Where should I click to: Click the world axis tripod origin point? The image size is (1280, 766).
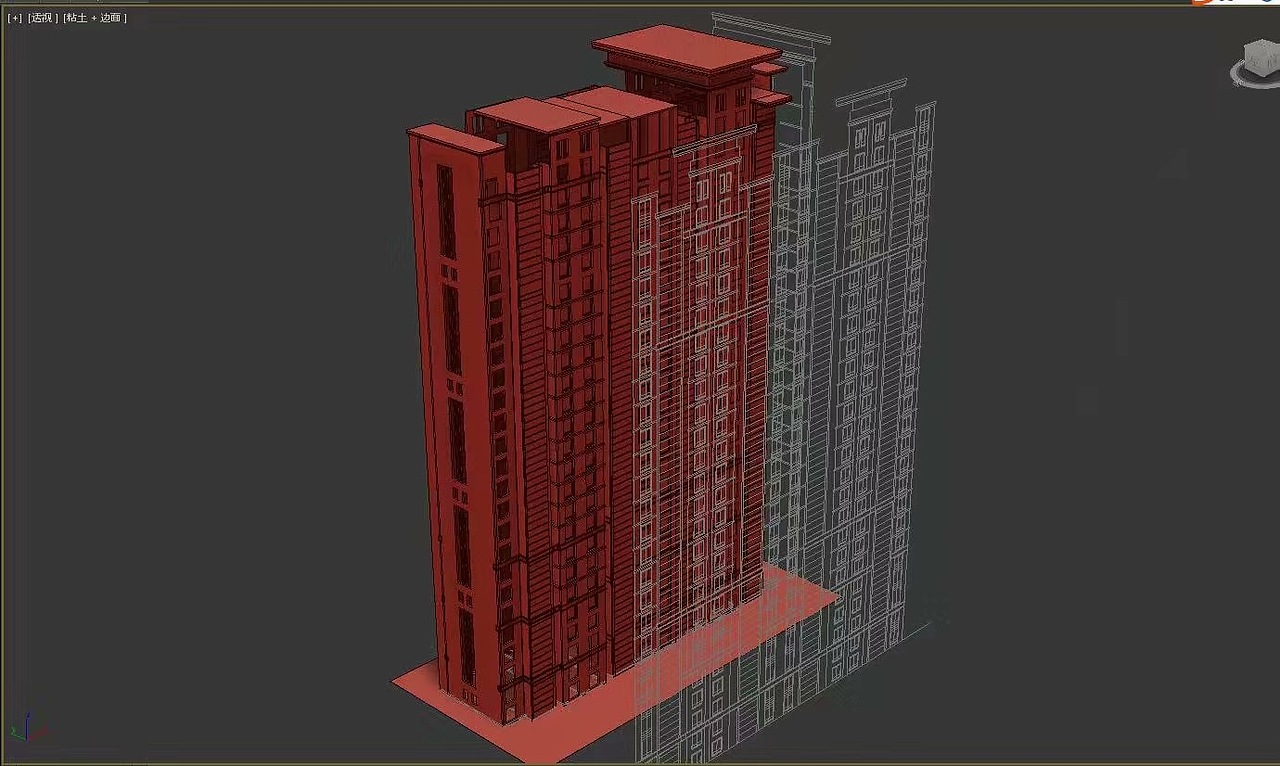pyautogui.click(x=27, y=739)
